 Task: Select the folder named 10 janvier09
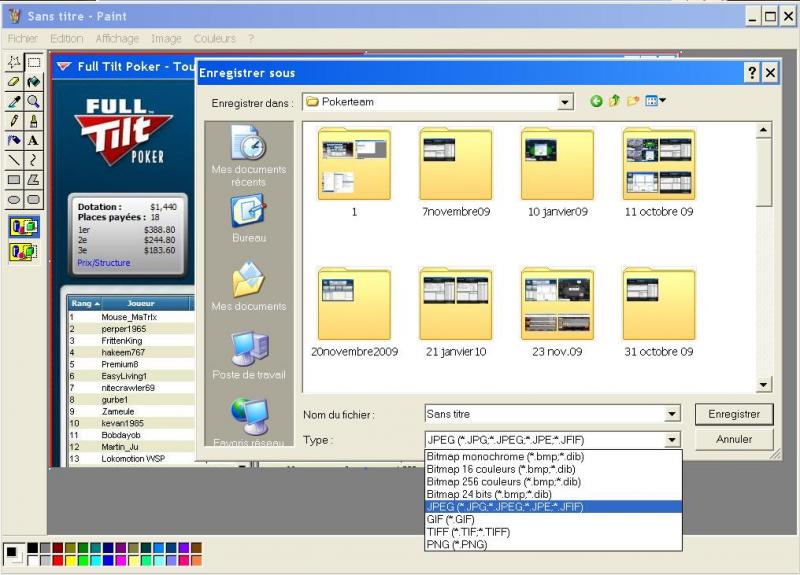557,172
